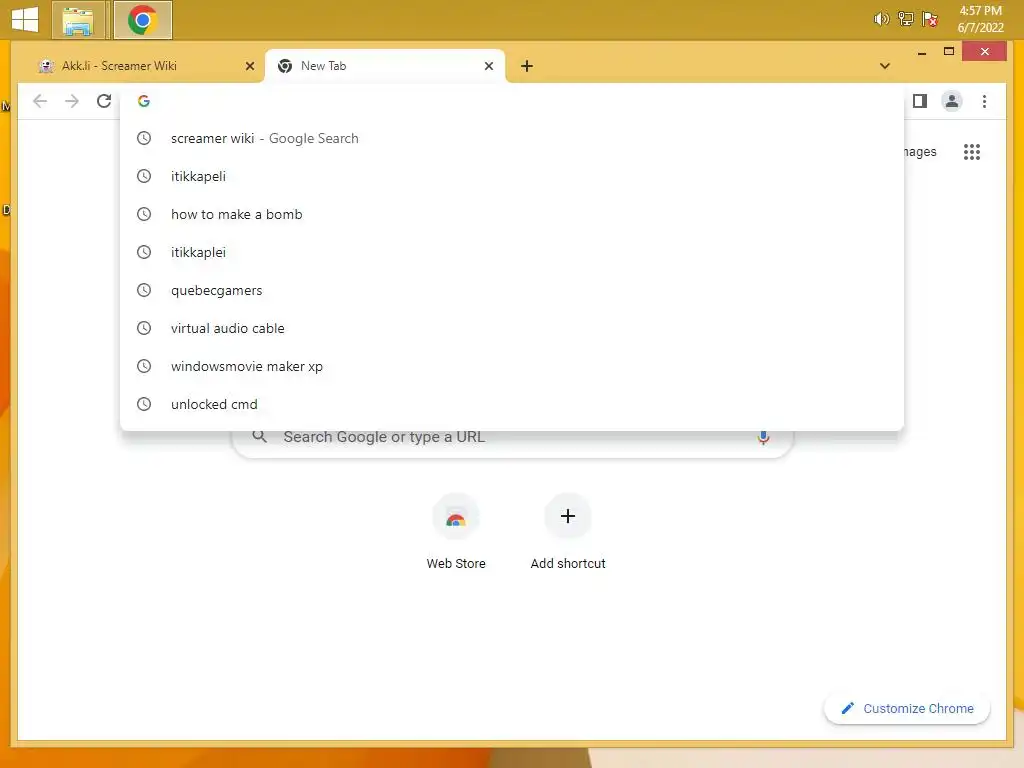
Task: Select the 'itikkaplei' suggestion
Action: click(512, 252)
